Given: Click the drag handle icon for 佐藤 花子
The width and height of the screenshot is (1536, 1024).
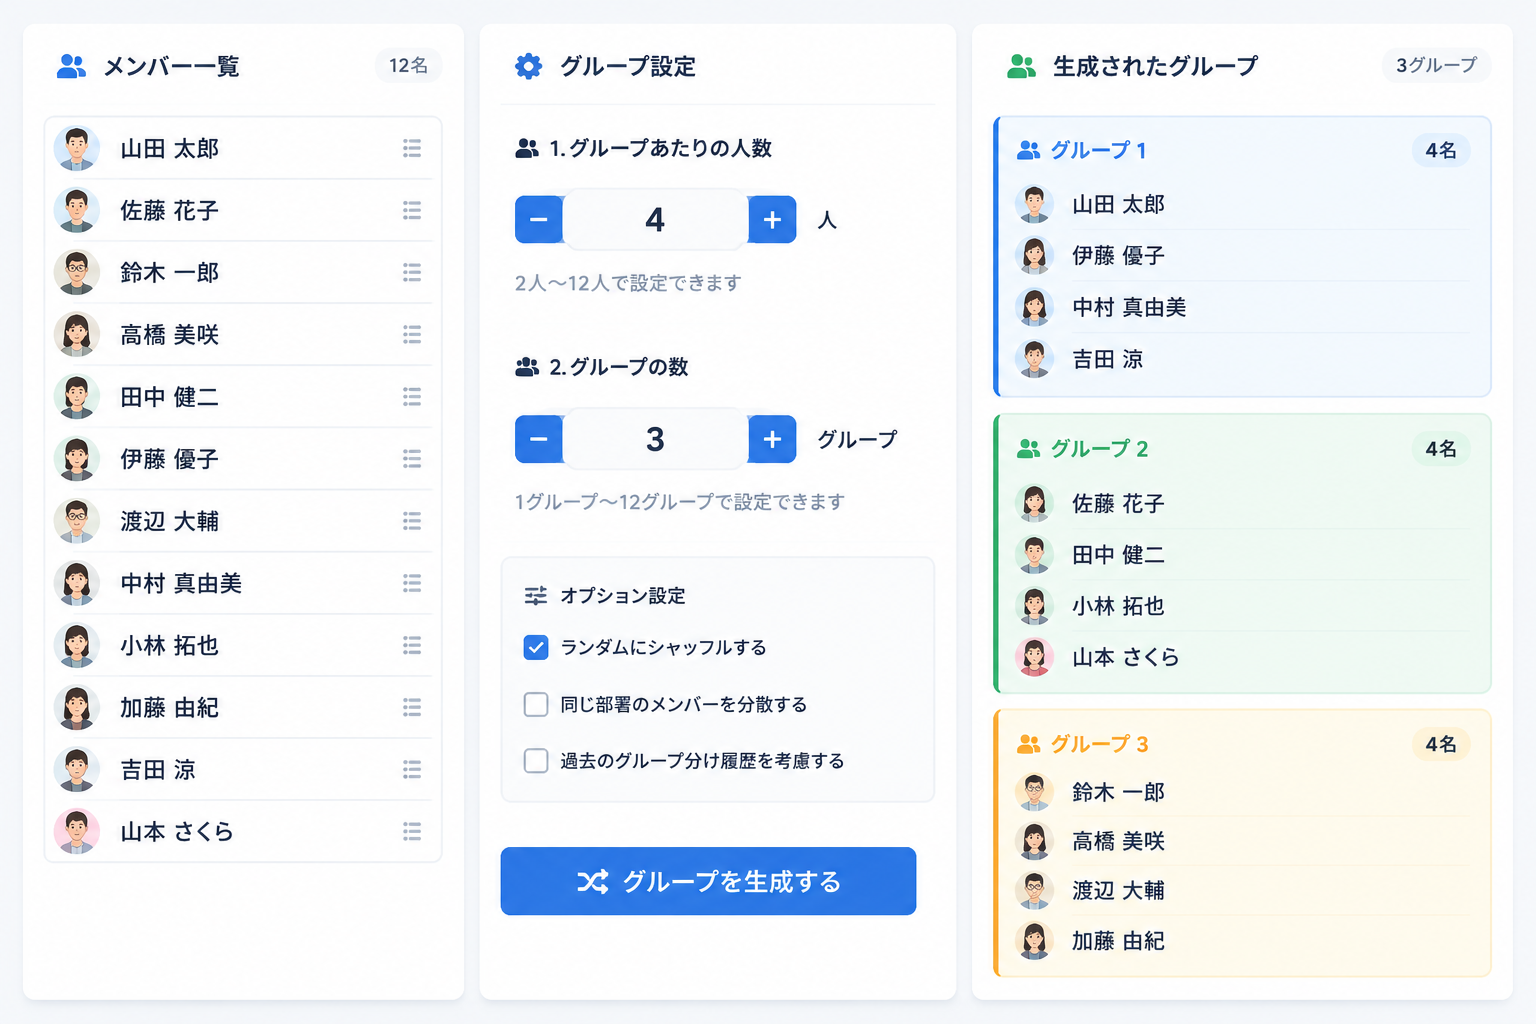Looking at the screenshot, I should point(412,210).
